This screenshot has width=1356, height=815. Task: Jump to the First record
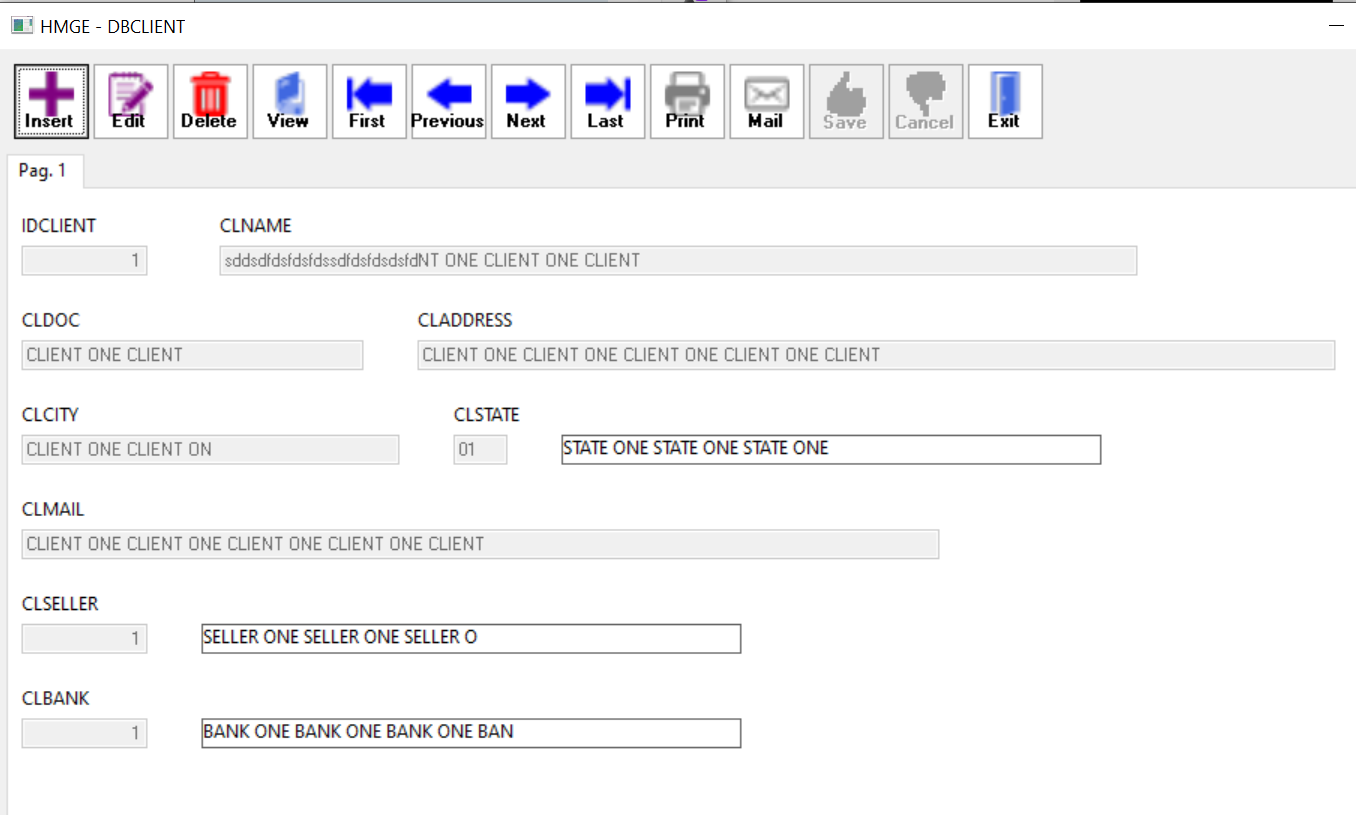(369, 102)
